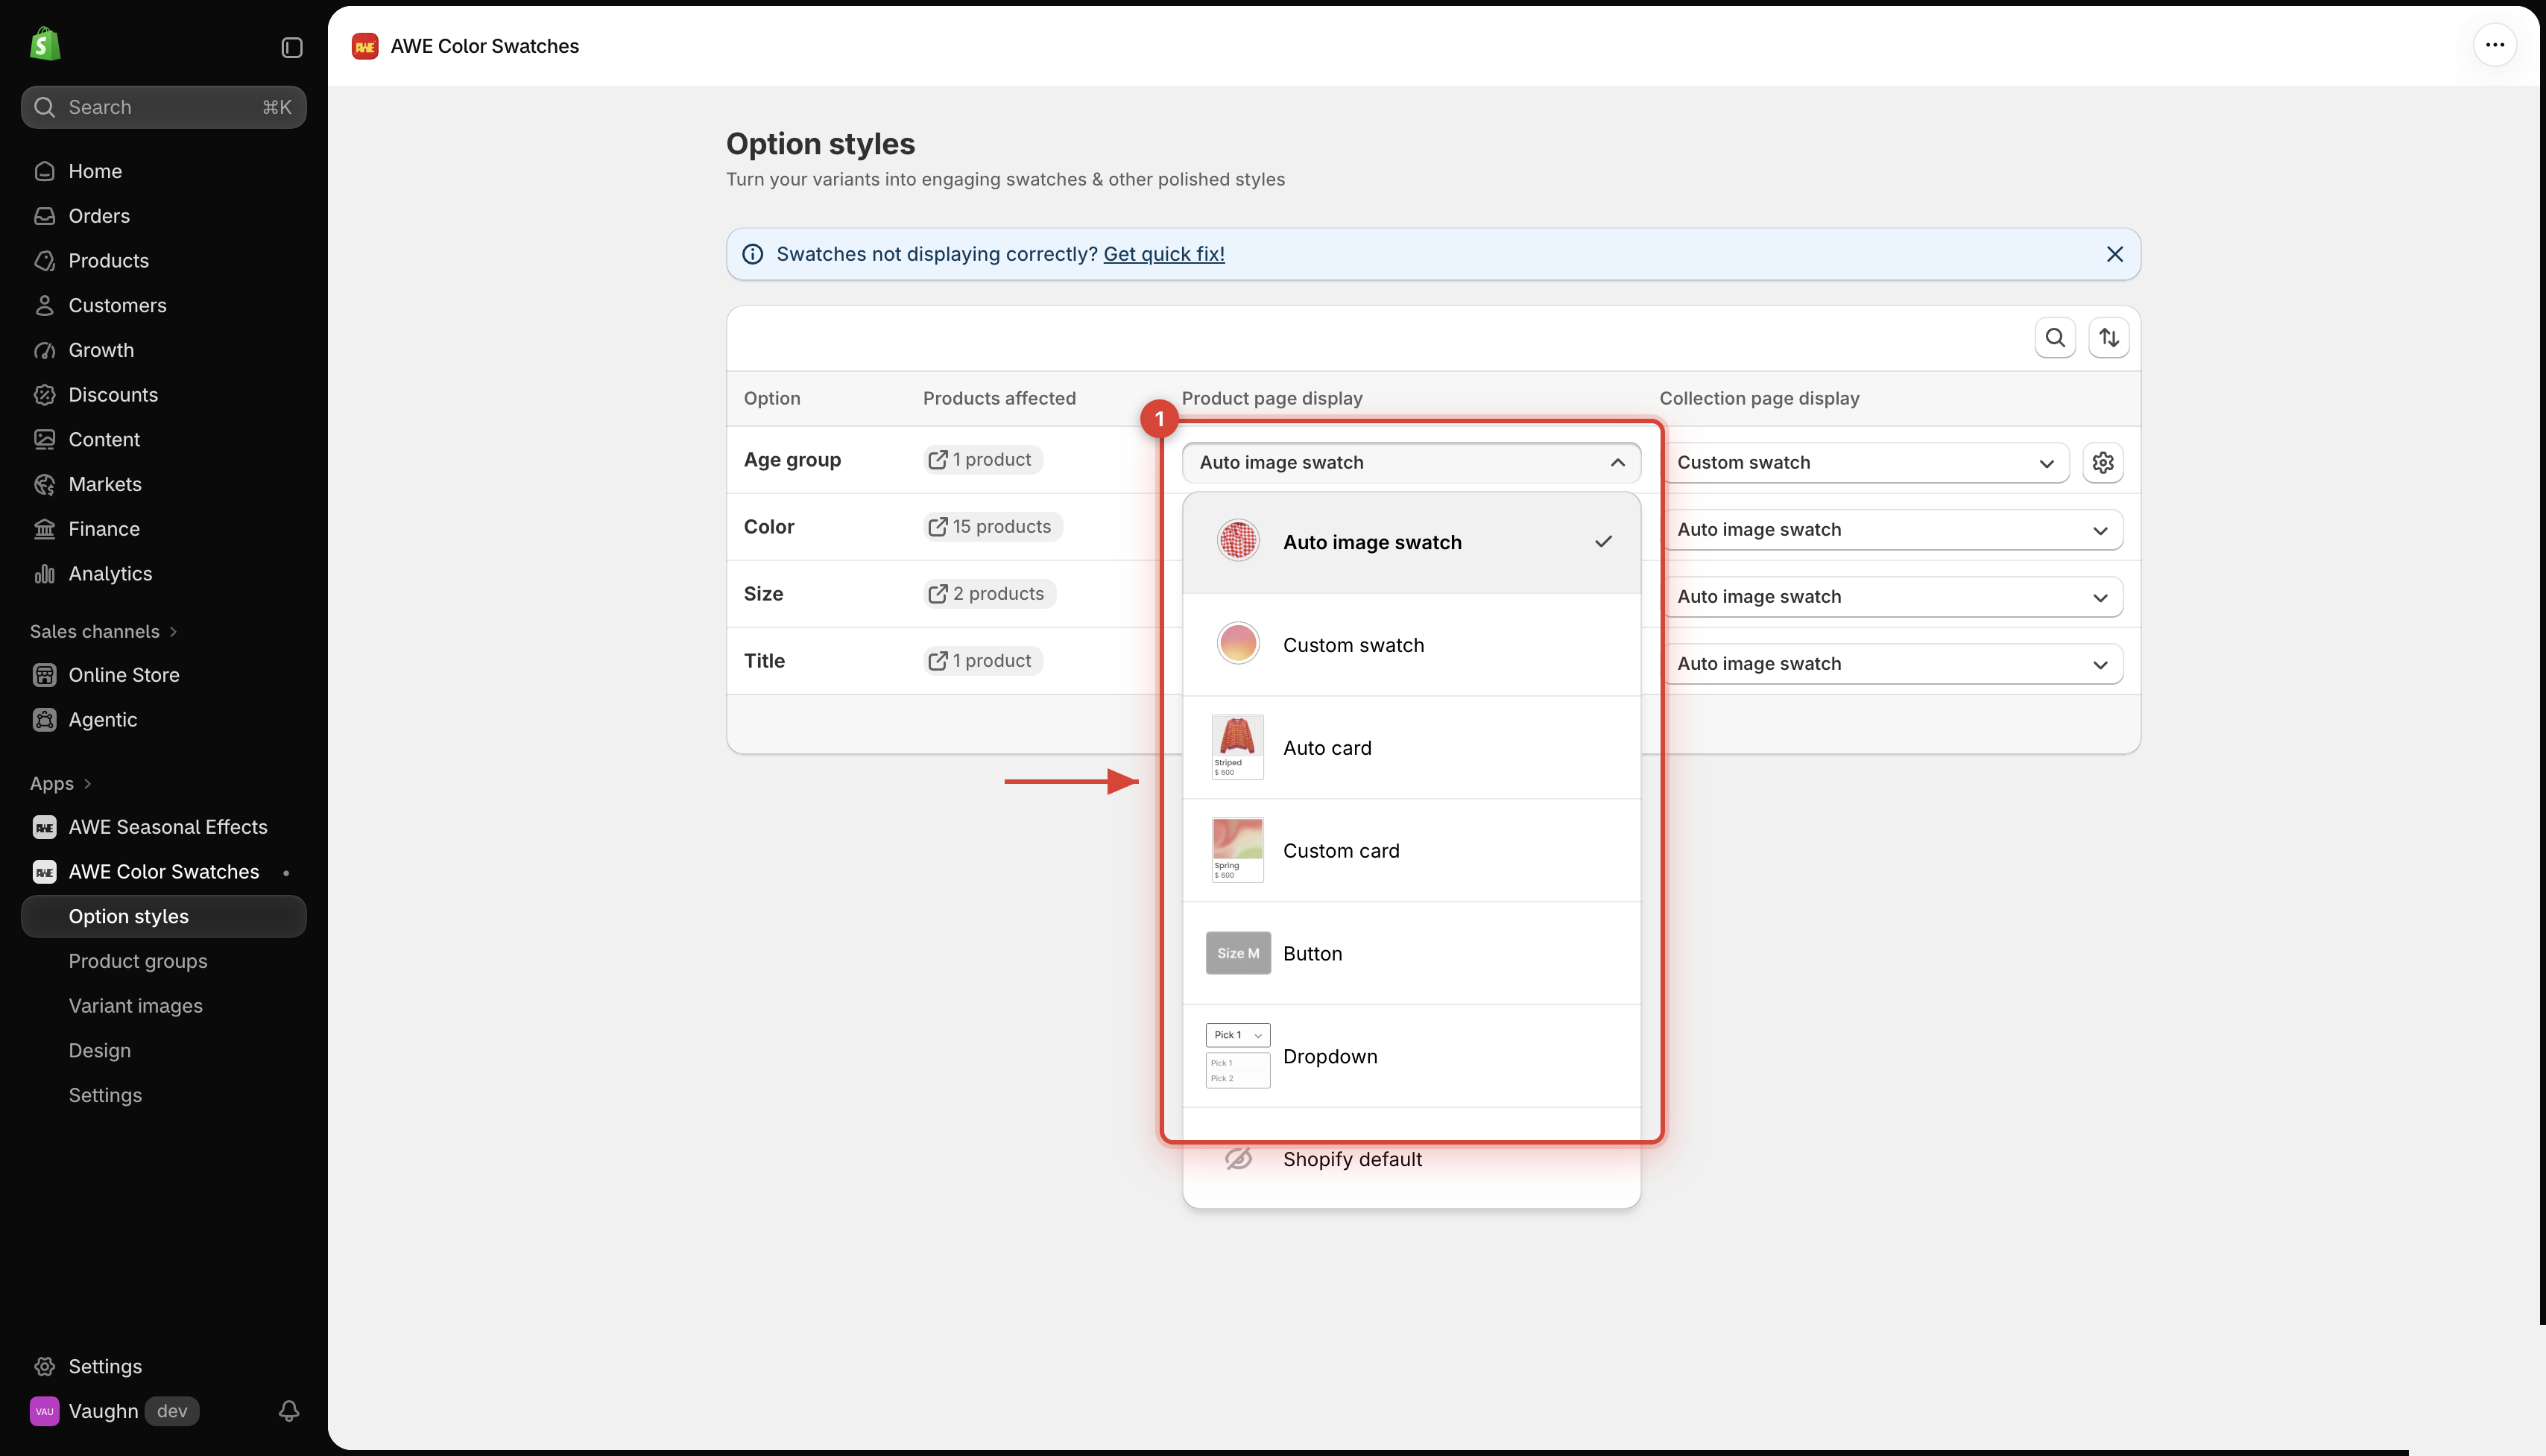
Task: Open the three-dot more menu
Action: 2494,45
